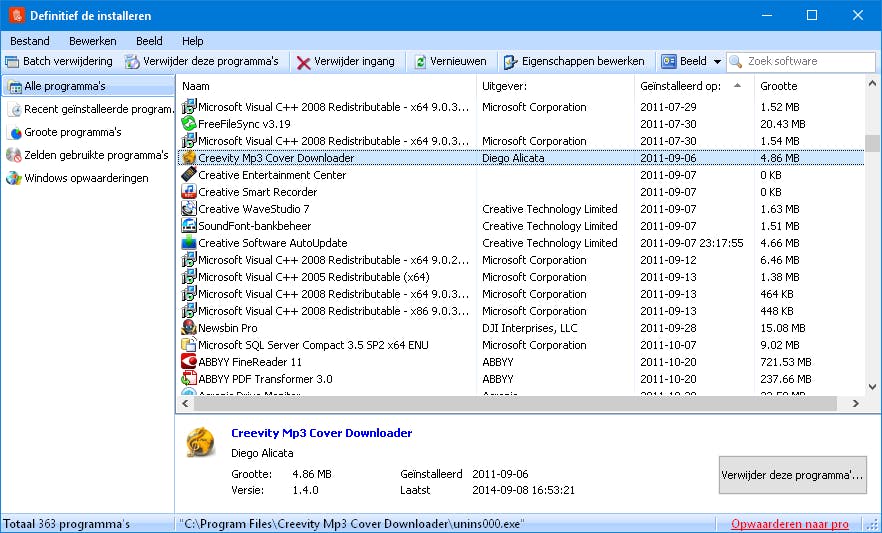Click the Creevity Mp3 Cover Downloader title link
The height and width of the screenshot is (533, 882).
[x=321, y=433]
